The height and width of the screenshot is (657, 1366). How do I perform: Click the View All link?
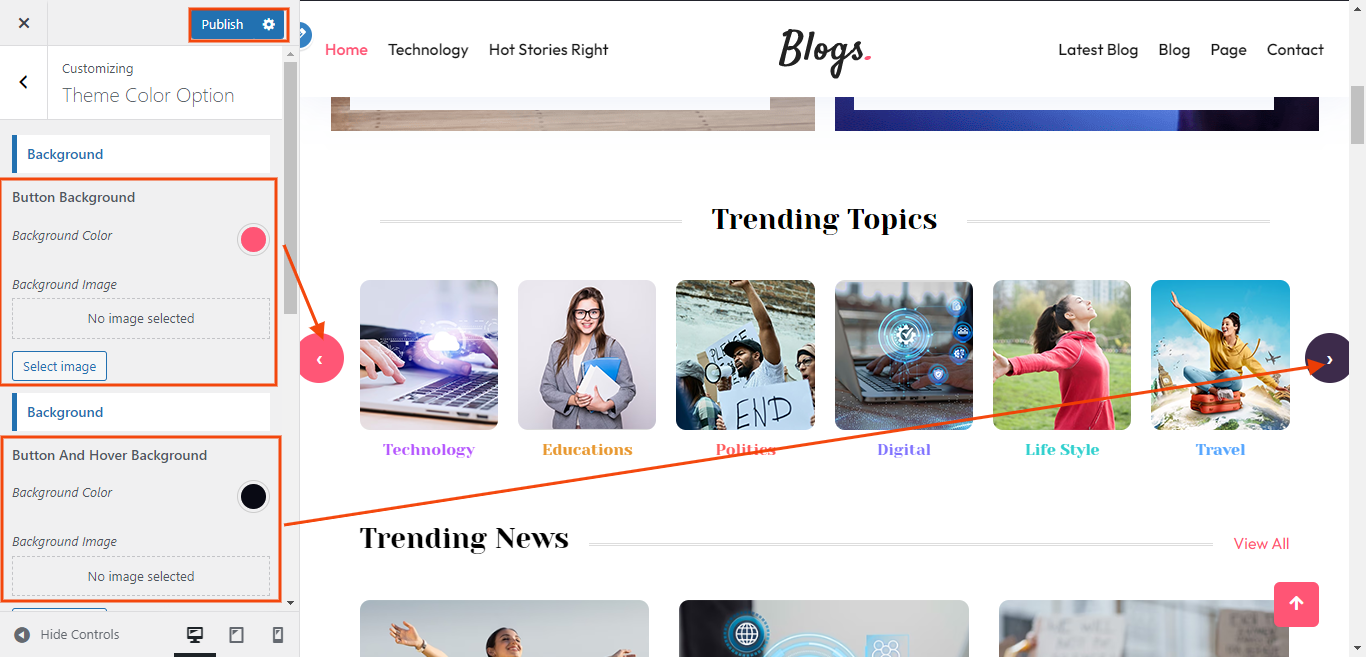click(1261, 544)
